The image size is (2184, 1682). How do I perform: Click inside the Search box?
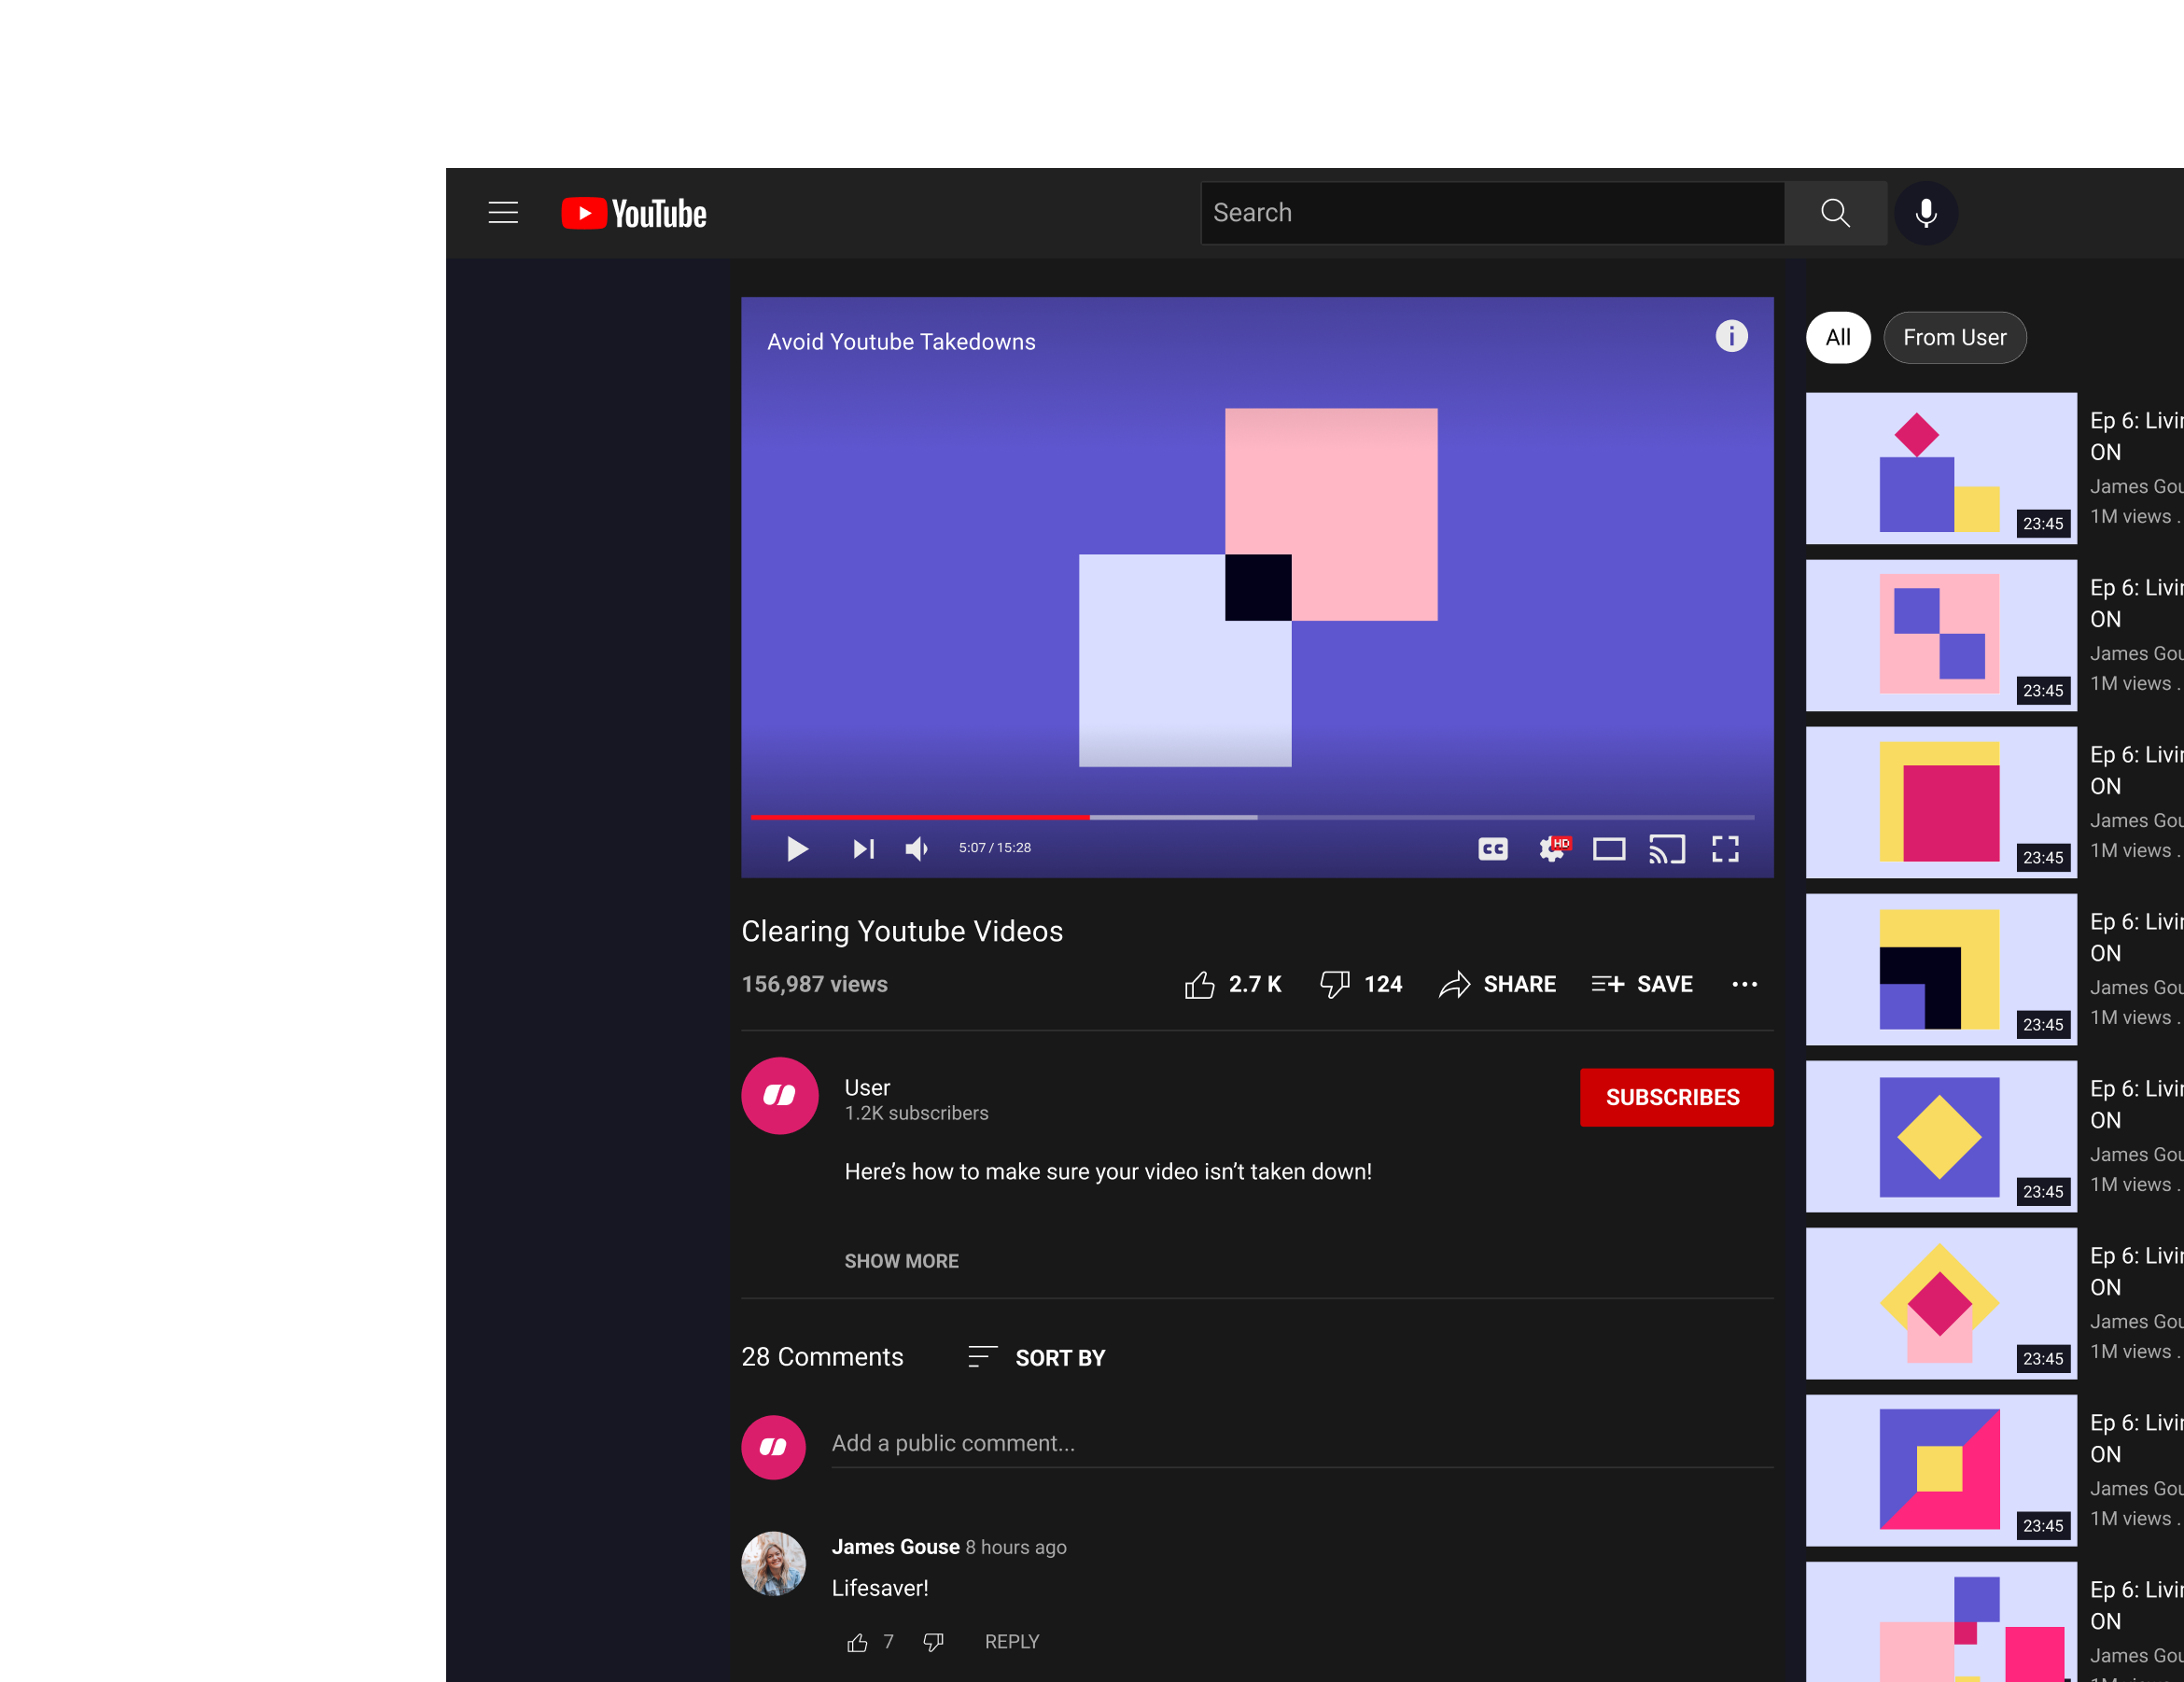[x=1492, y=213]
